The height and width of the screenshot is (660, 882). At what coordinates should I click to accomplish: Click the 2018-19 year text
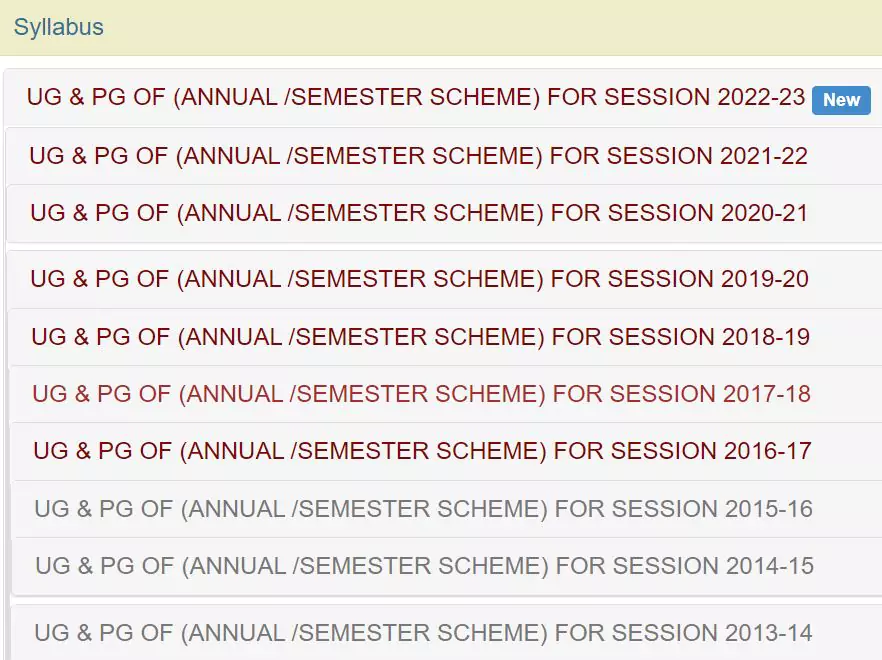click(766, 337)
